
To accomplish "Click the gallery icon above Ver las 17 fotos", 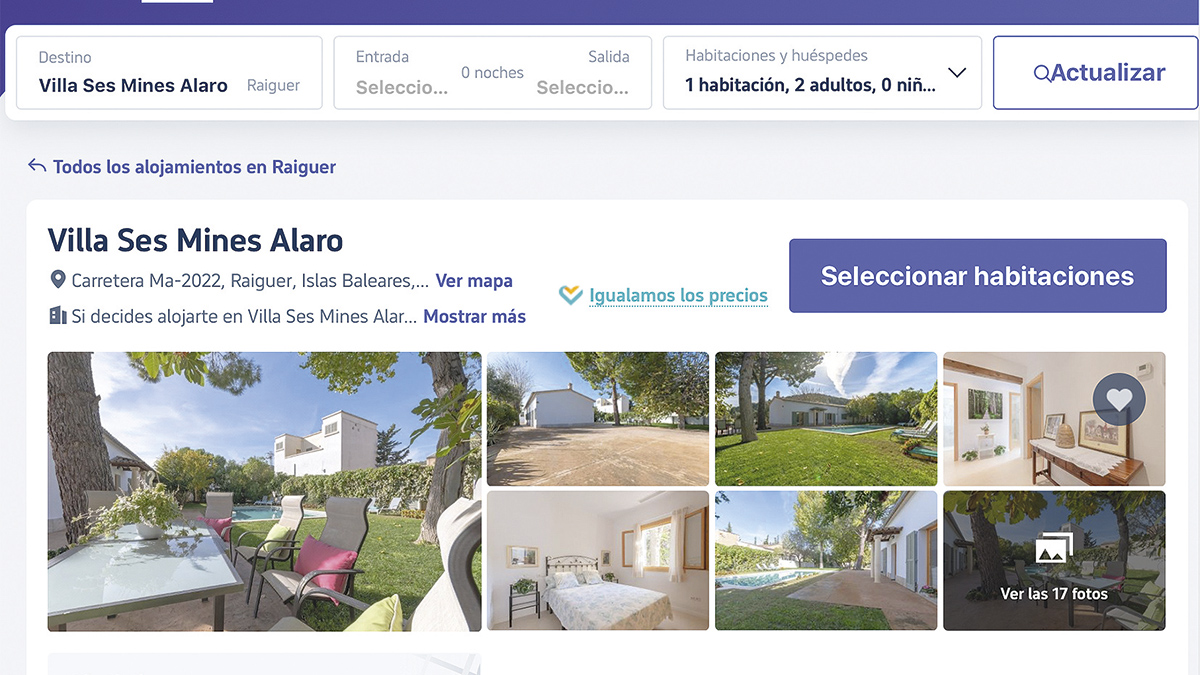I will pos(1054,549).
